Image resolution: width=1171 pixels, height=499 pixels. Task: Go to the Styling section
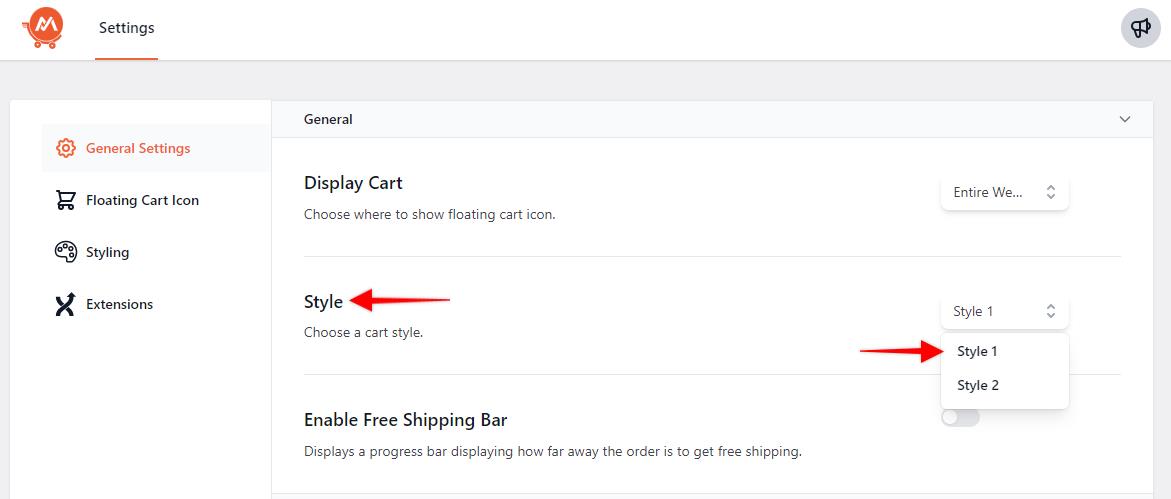tap(107, 252)
